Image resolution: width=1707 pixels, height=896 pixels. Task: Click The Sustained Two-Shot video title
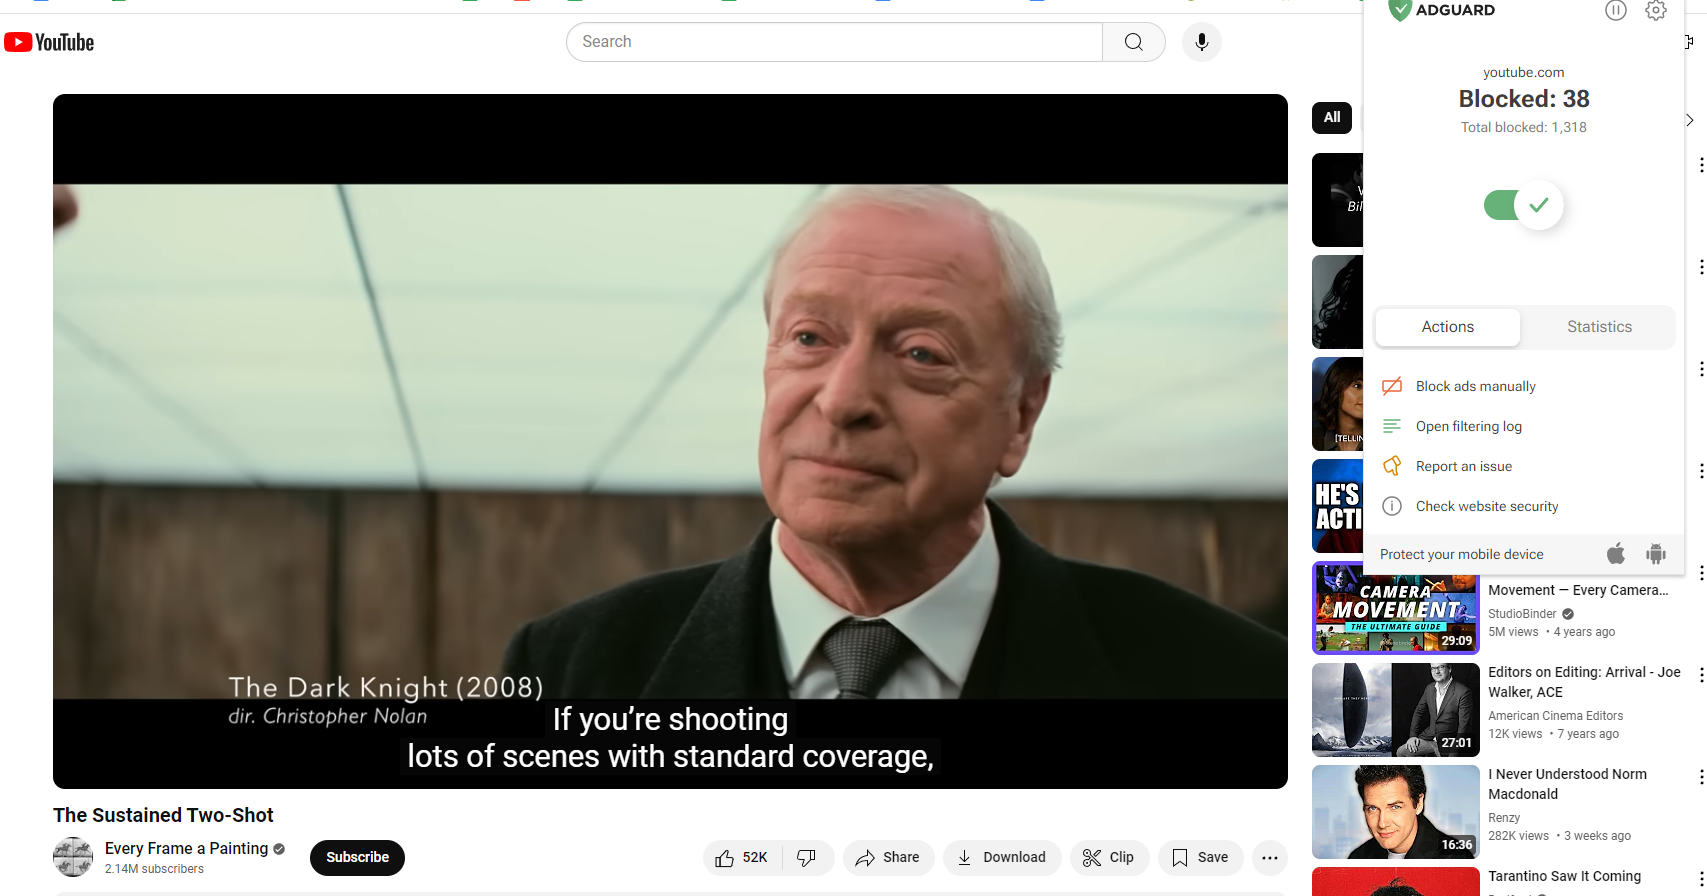click(x=163, y=815)
